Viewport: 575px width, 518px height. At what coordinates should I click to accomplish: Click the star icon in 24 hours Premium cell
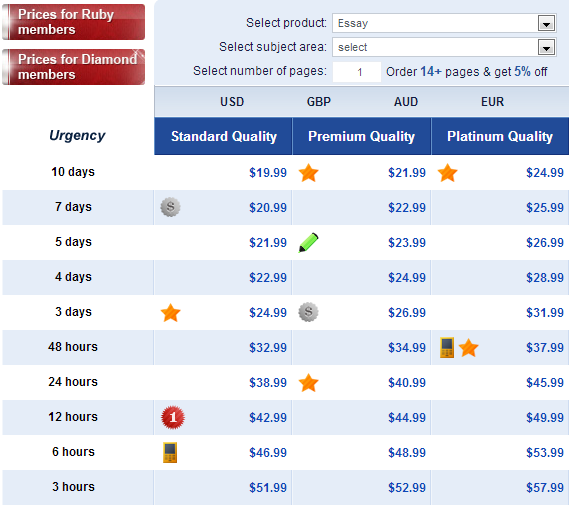coord(308,383)
